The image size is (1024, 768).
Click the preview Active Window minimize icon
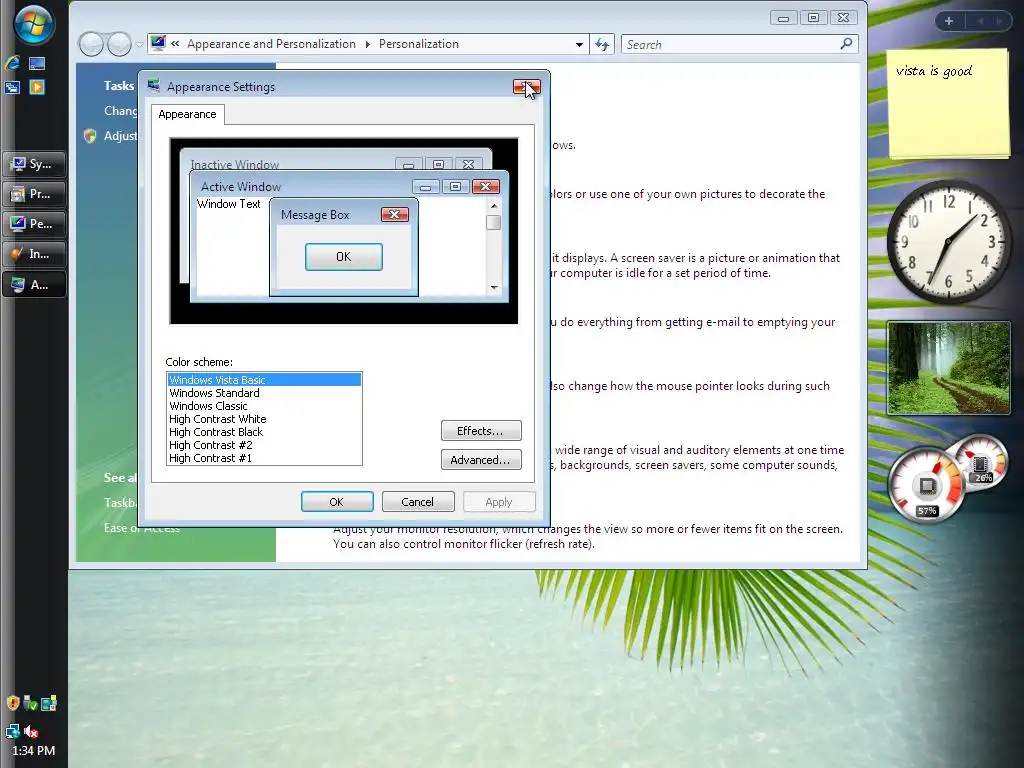click(x=426, y=187)
